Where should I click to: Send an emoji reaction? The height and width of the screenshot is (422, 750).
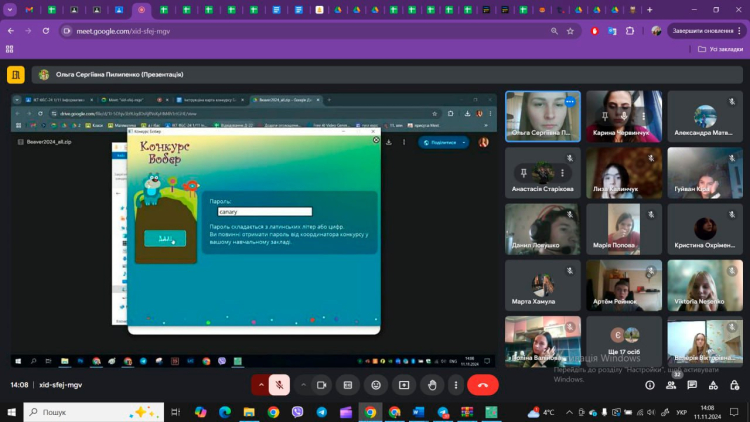[x=376, y=384]
